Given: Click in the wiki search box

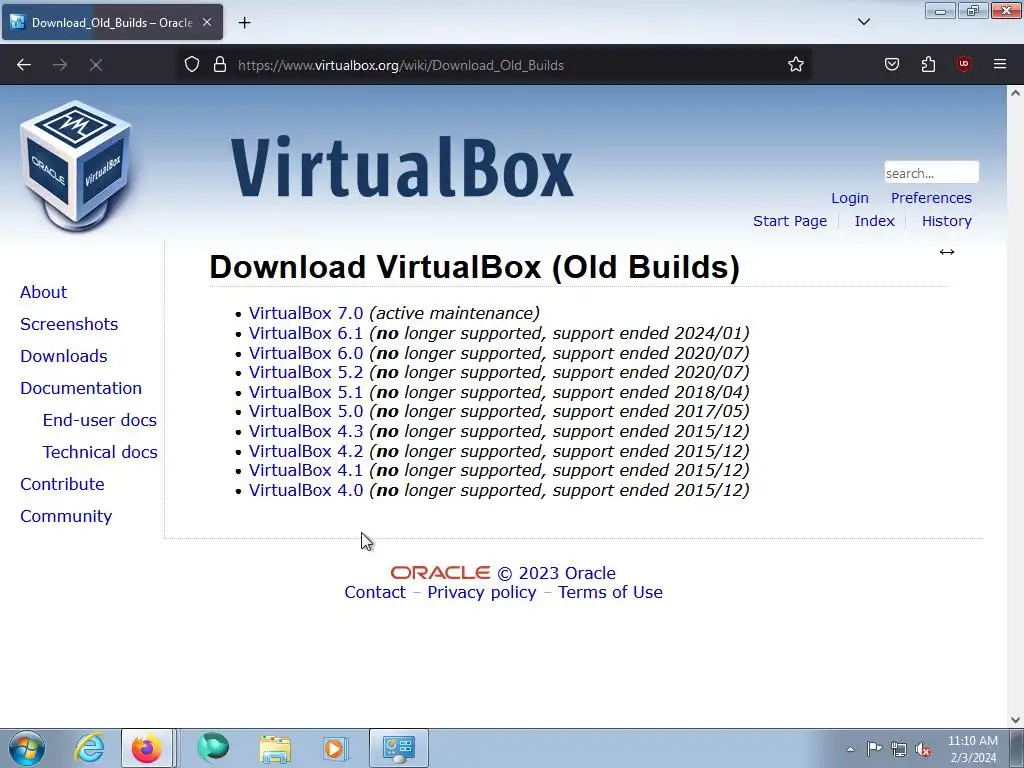Looking at the screenshot, I should 931,173.
